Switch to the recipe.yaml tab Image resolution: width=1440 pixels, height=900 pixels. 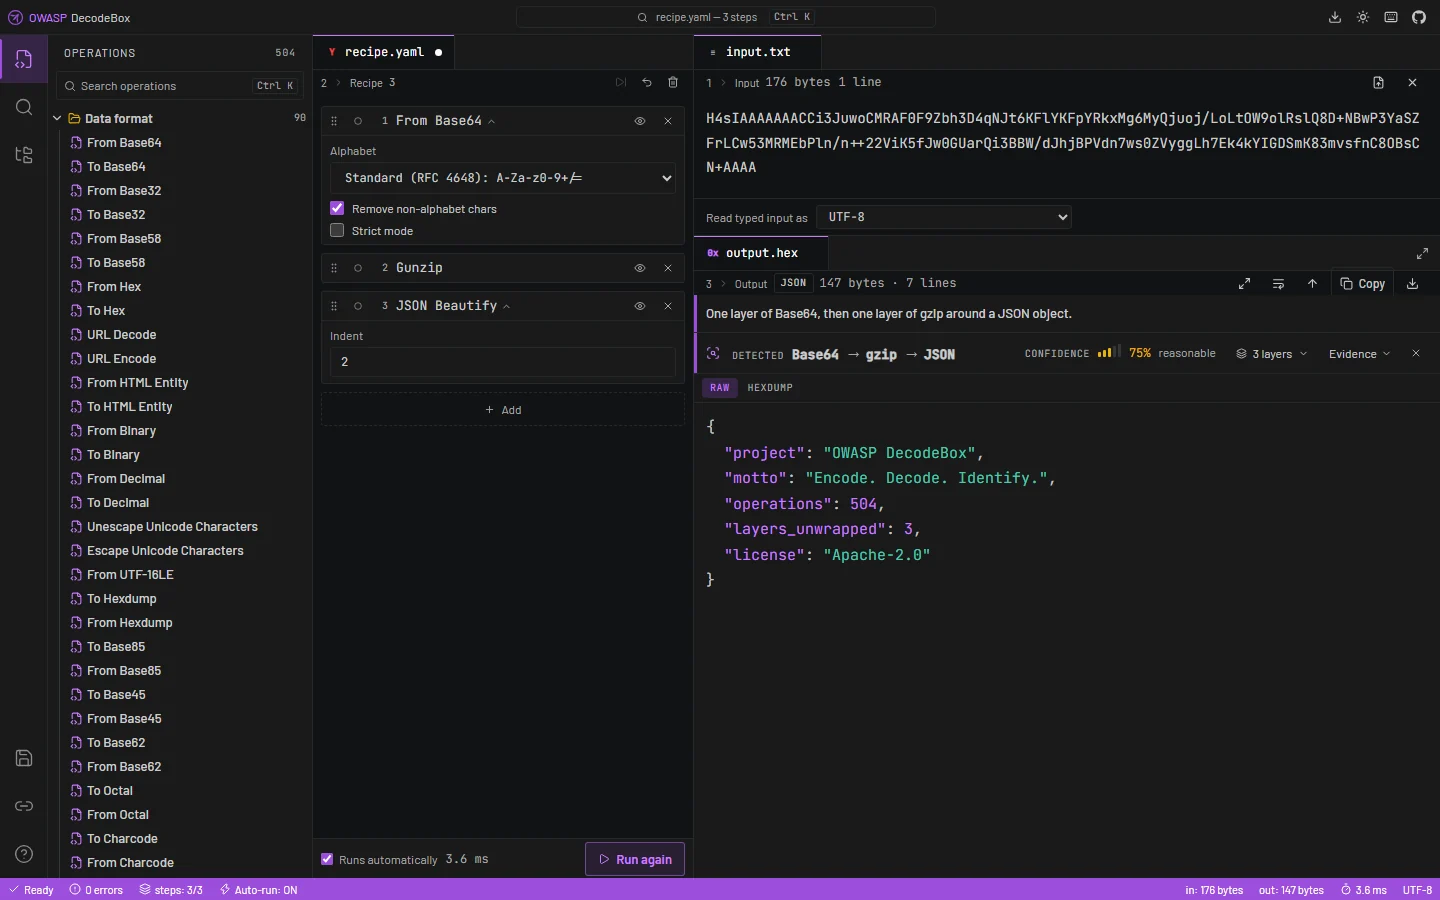[384, 52]
